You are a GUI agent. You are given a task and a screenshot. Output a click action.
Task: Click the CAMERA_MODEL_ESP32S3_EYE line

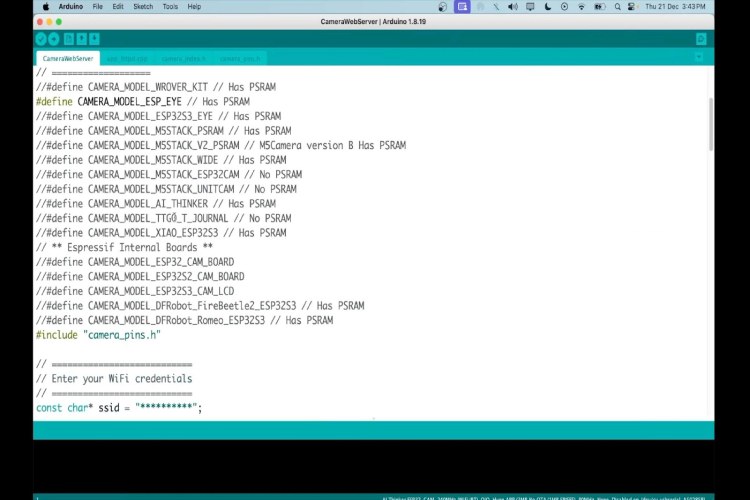point(158,116)
